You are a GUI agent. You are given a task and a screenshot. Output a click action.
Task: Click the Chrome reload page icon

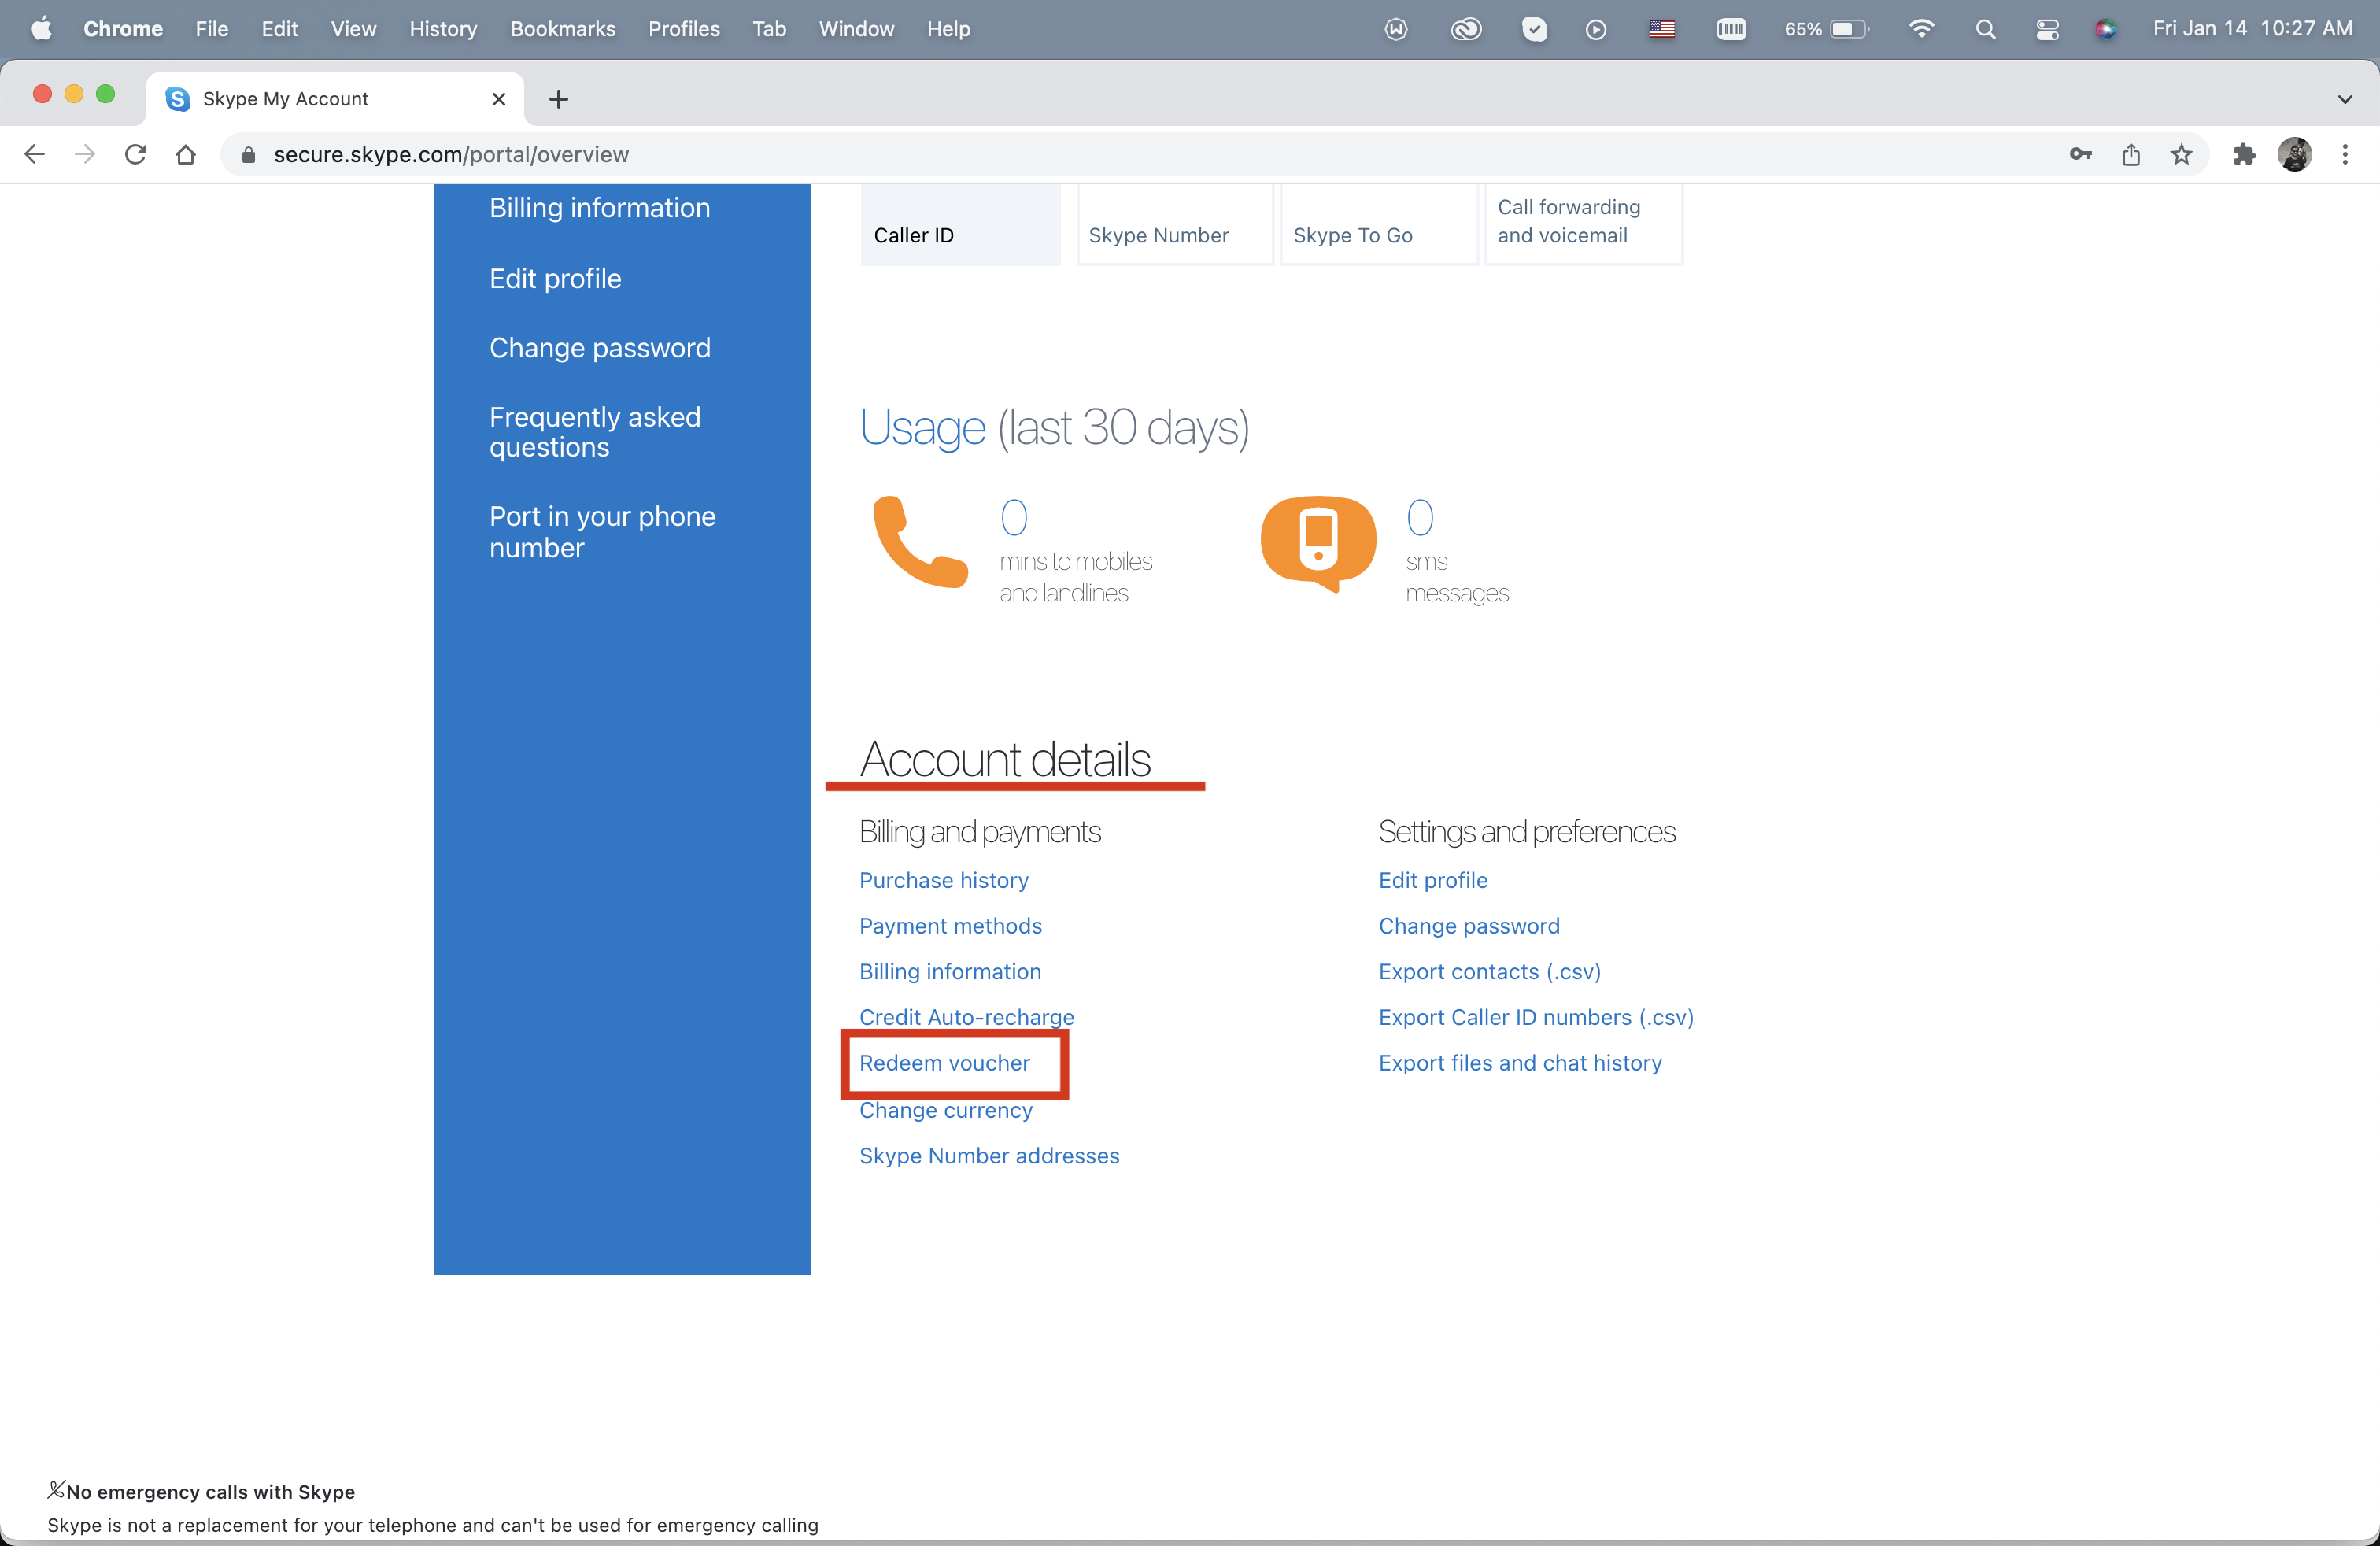click(x=136, y=154)
